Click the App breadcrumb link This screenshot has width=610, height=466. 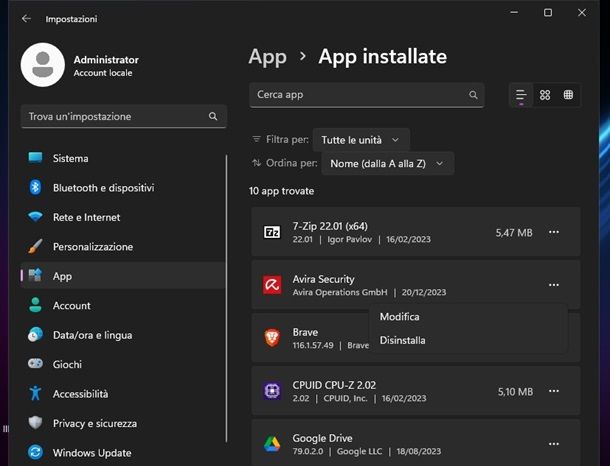pos(268,57)
